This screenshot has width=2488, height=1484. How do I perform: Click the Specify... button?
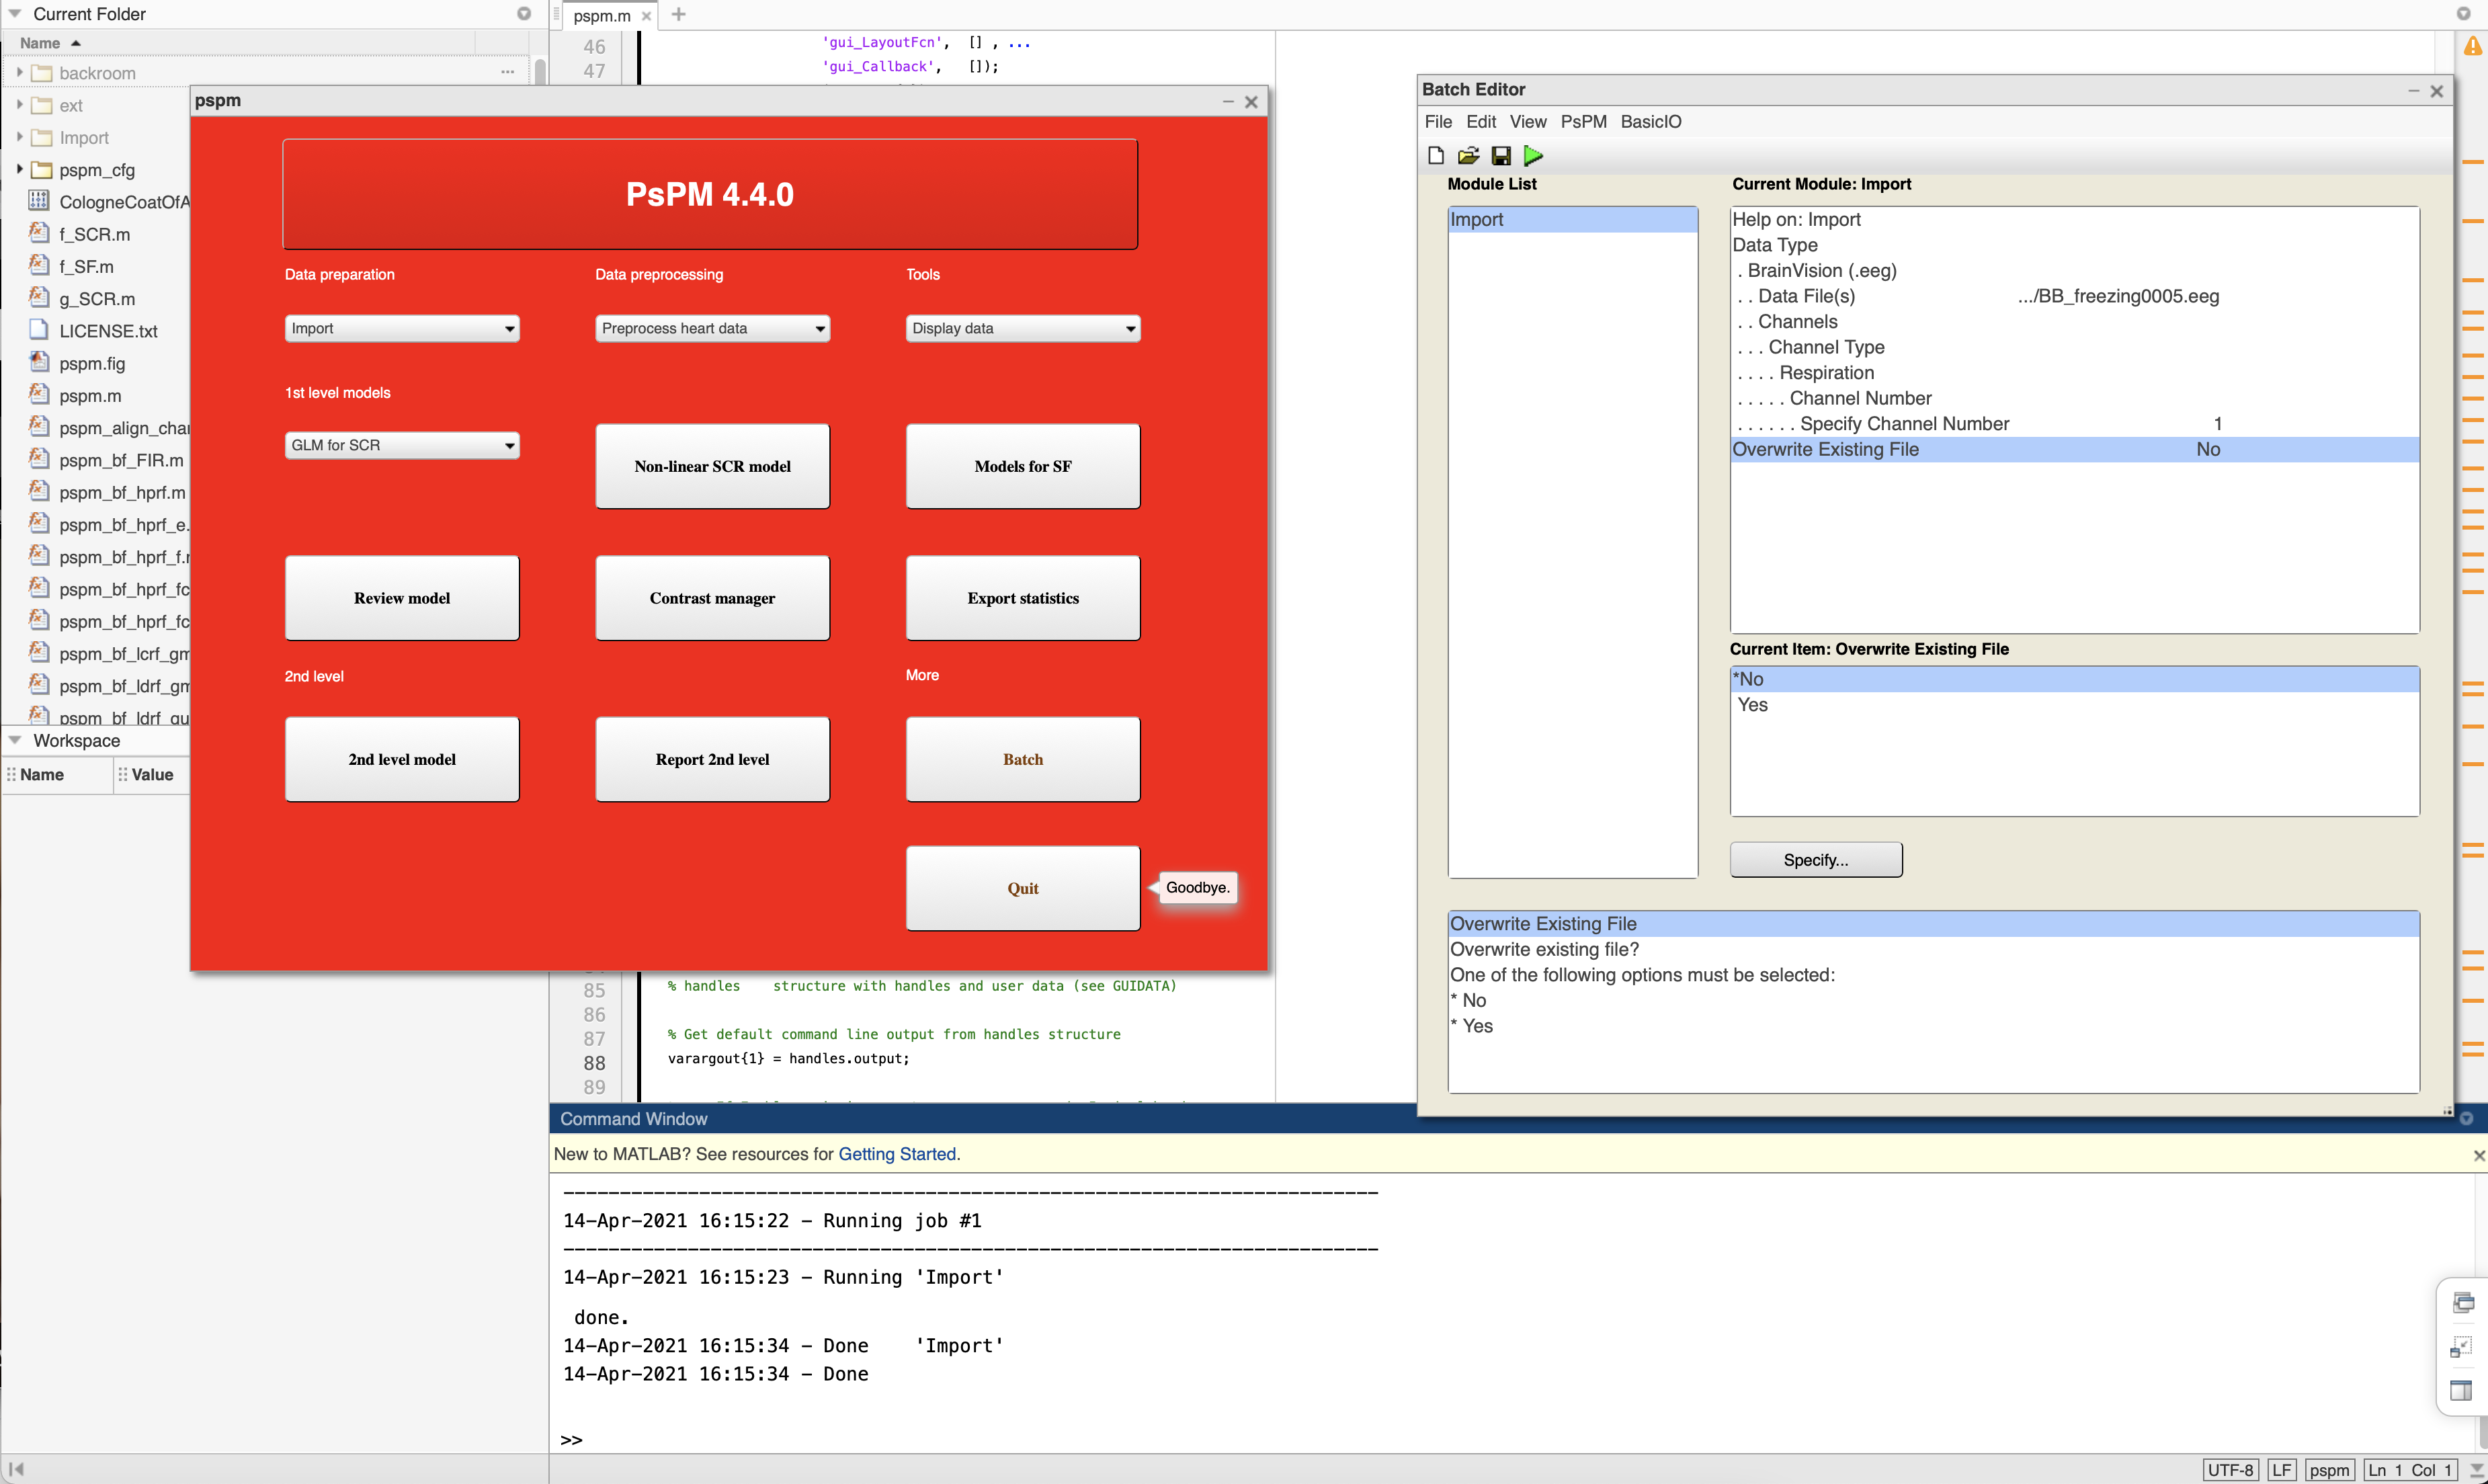[x=1816, y=859]
